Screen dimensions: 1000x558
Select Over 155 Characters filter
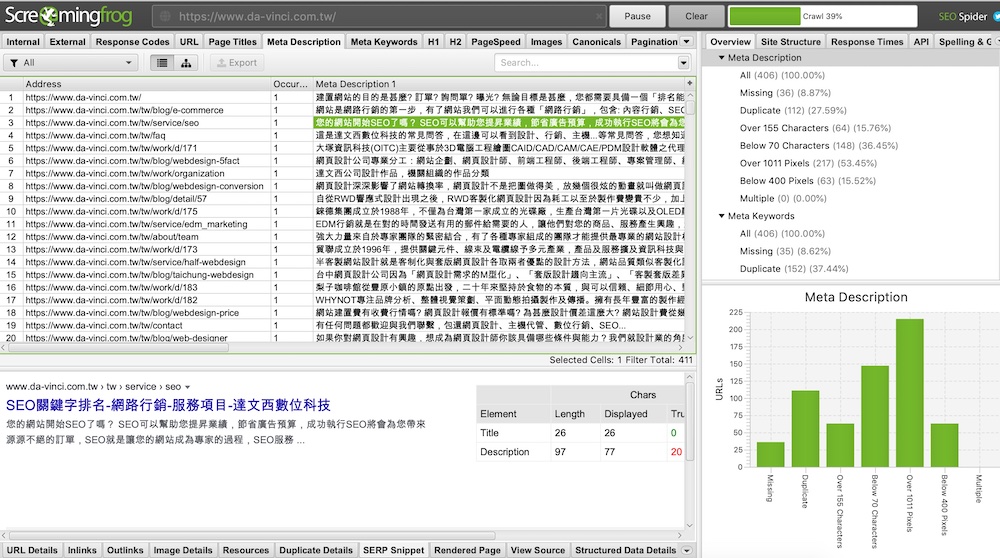[x=815, y=128]
